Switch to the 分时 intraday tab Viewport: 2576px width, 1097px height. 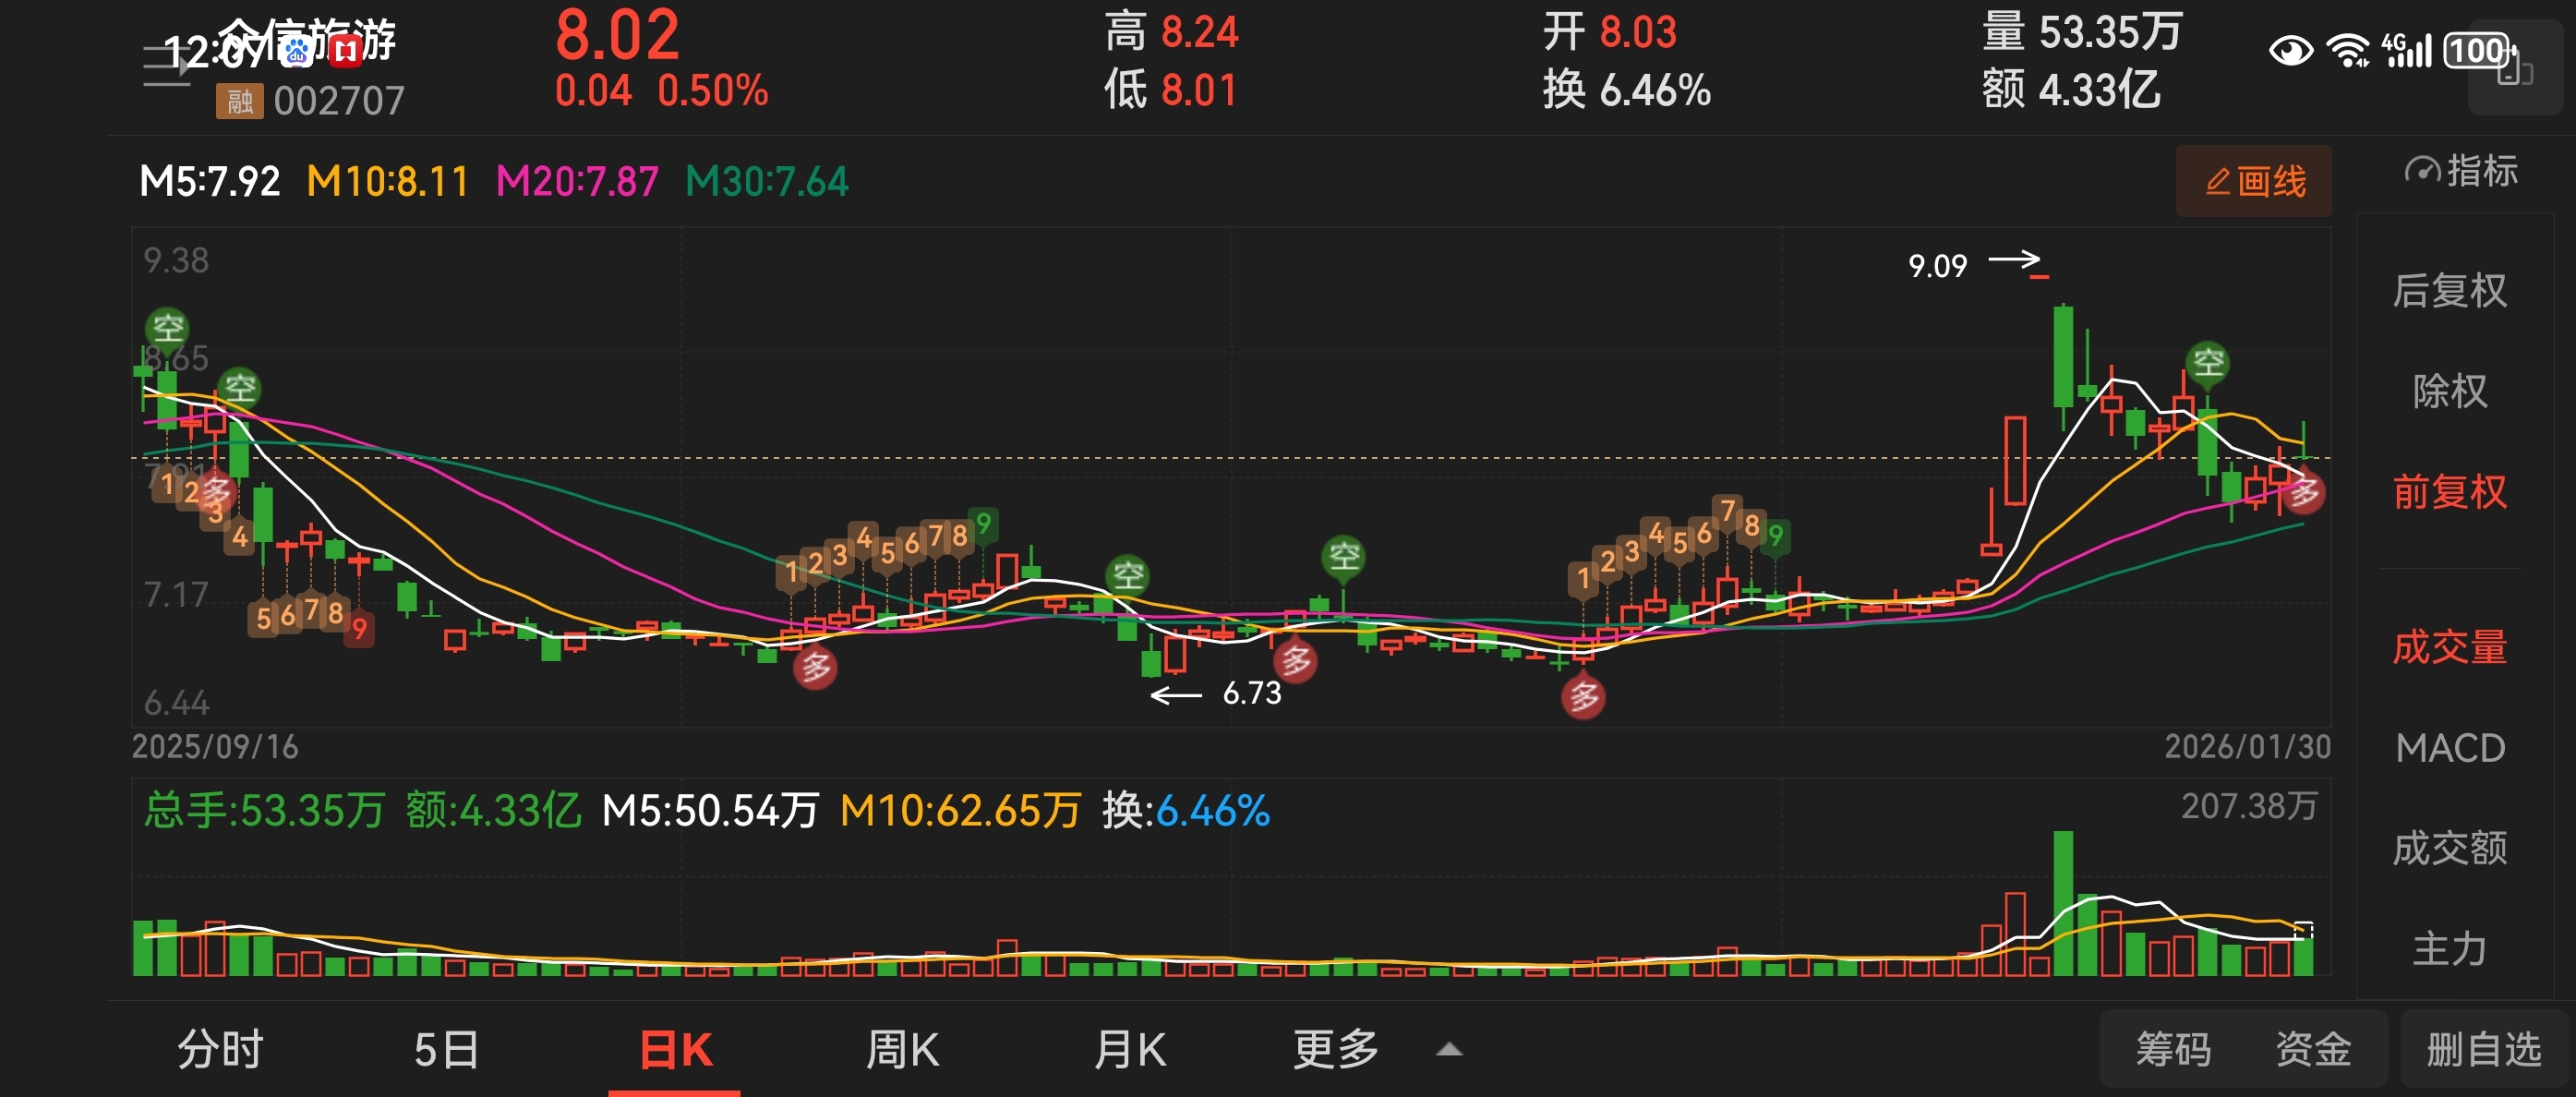tap(220, 1050)
